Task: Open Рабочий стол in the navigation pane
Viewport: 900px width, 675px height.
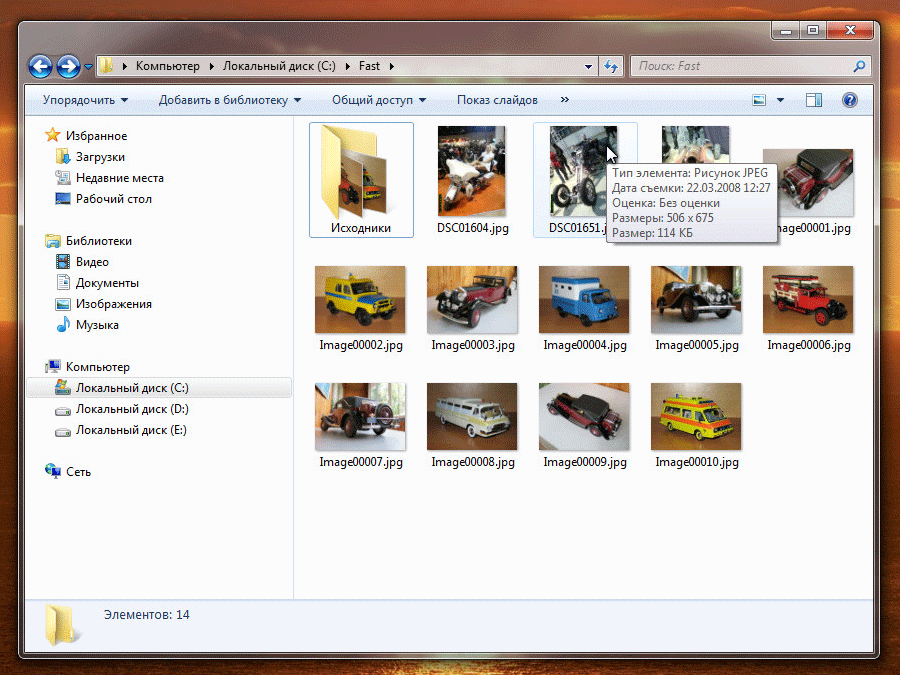Action: point(114,199)
